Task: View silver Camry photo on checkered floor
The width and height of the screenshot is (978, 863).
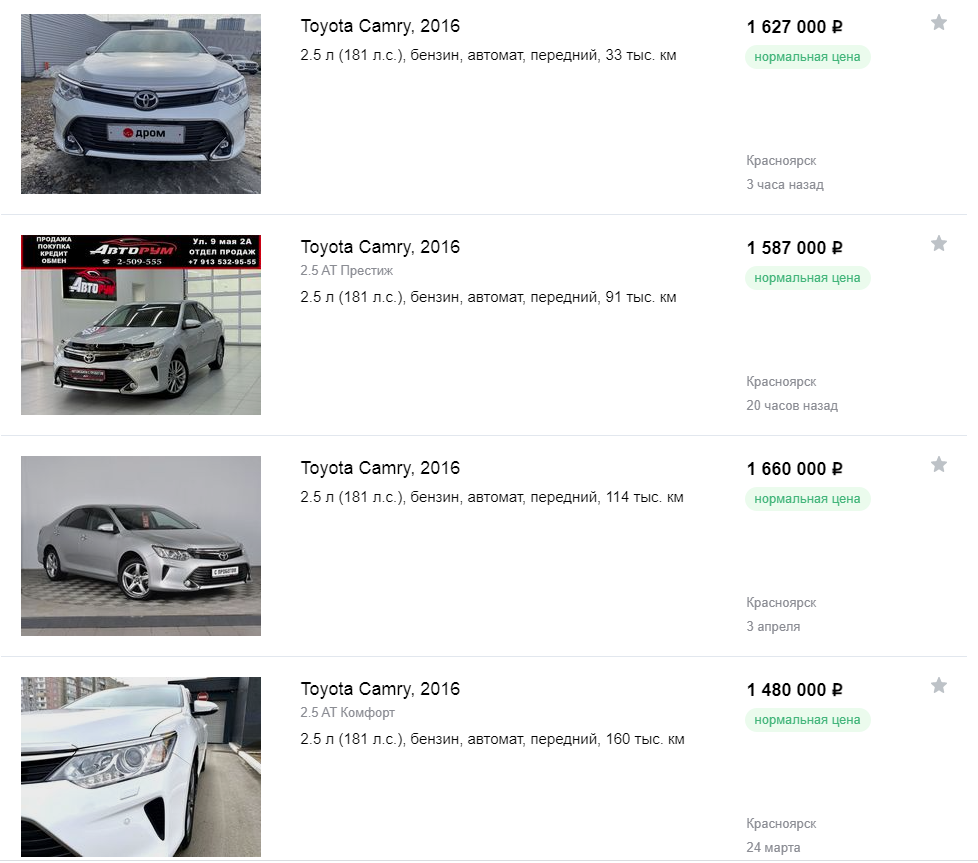Action: point(141,546)
